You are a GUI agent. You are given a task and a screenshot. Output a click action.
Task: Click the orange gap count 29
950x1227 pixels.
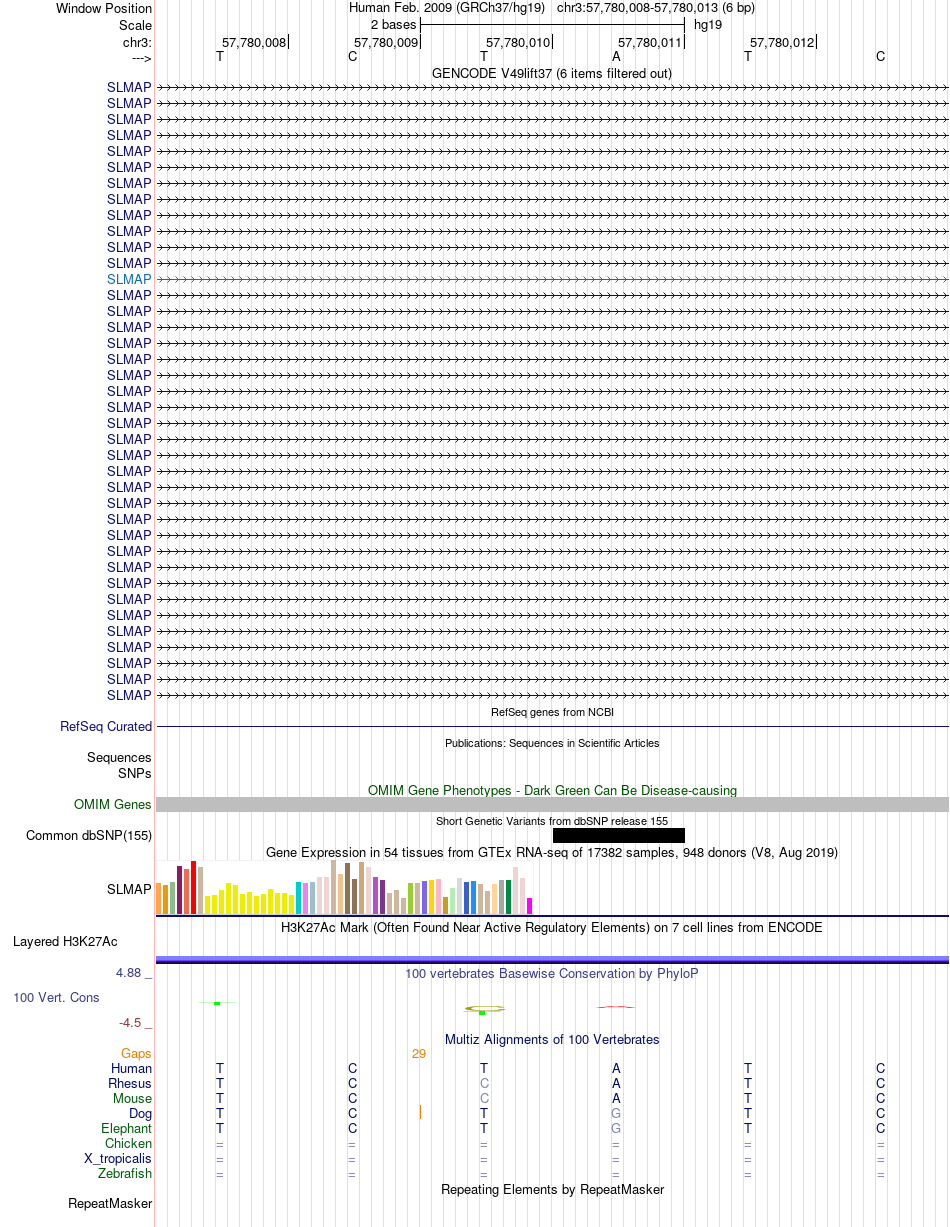(x=419, y=1054)
